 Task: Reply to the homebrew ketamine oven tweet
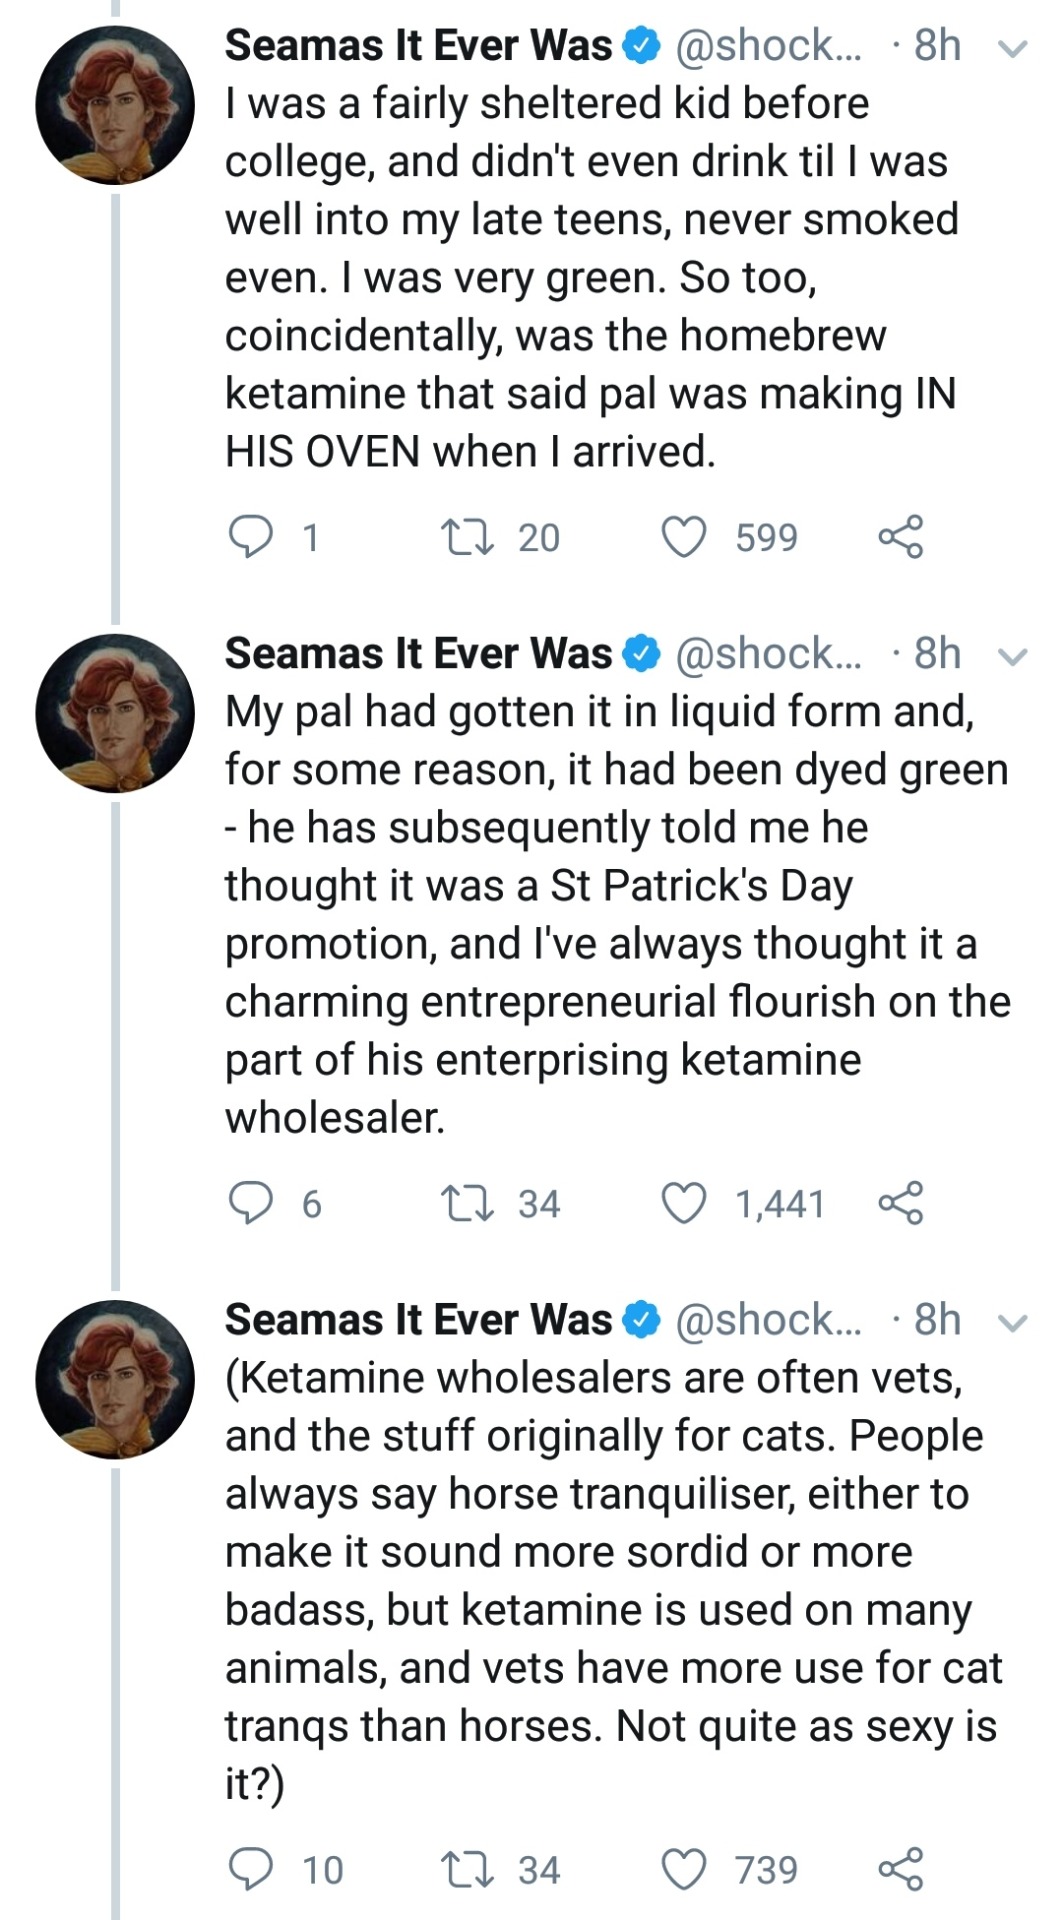250,537
